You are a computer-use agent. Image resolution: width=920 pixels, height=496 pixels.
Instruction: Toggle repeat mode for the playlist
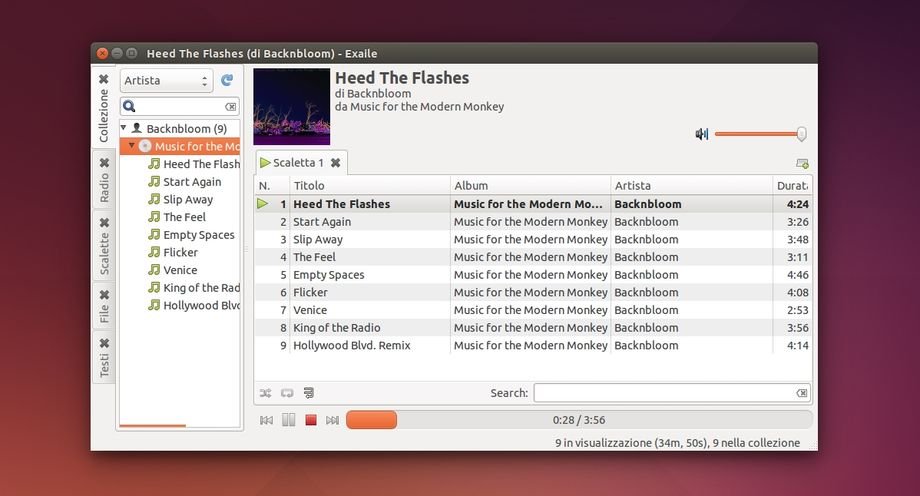pos(287,393)
